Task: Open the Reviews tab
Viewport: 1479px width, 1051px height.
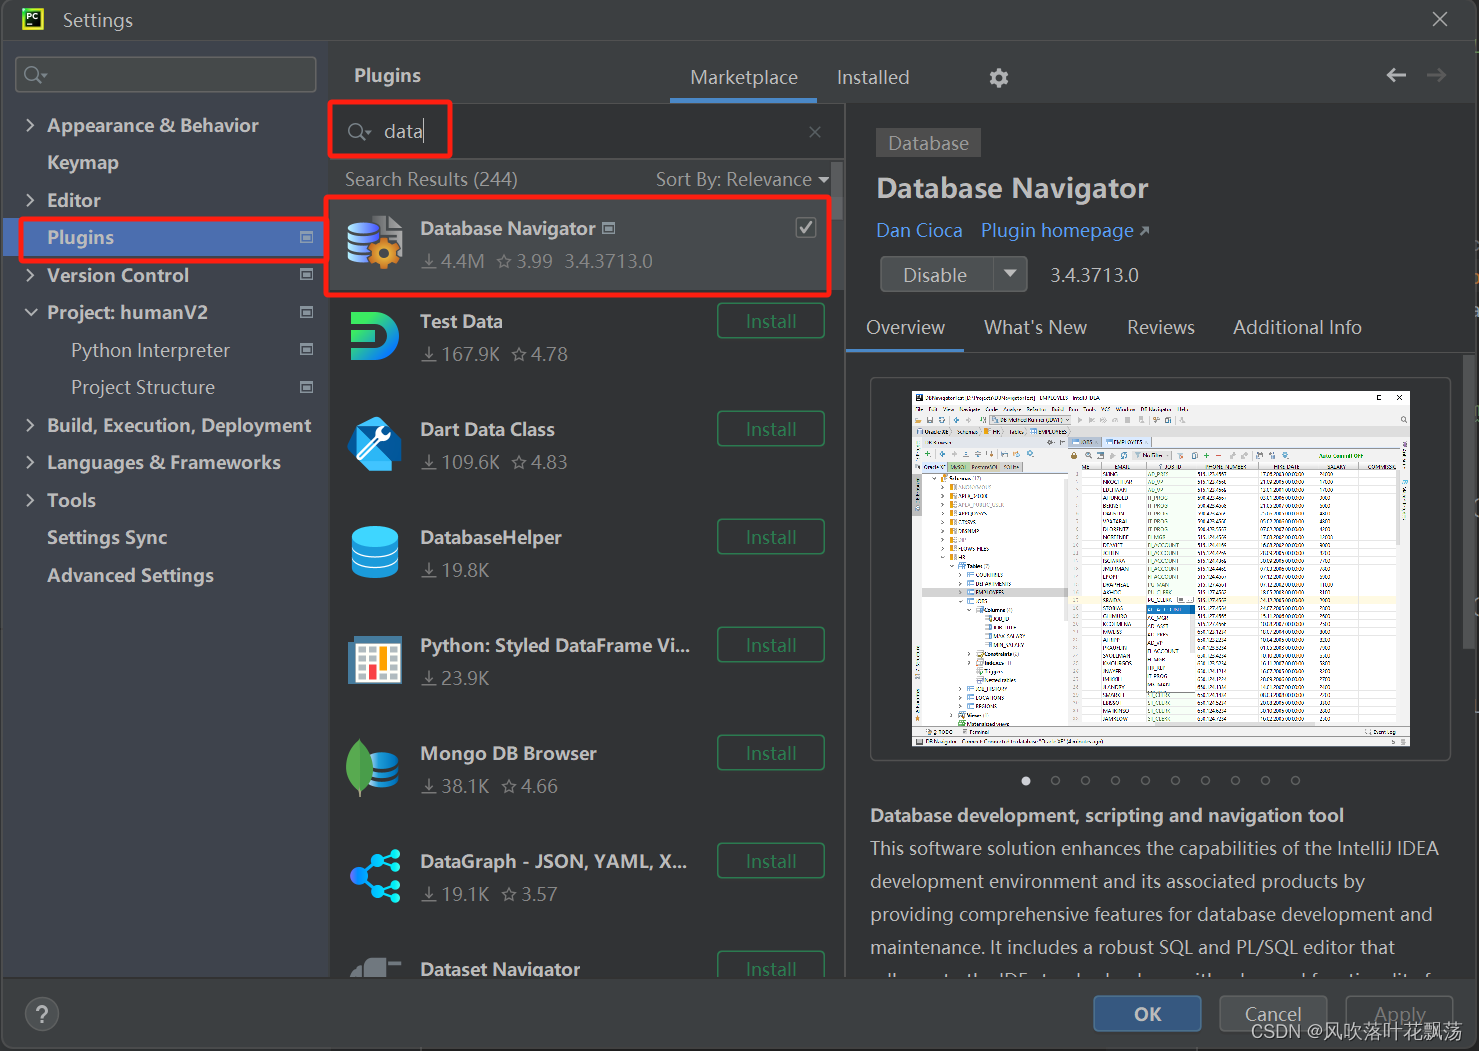Action: pos(1160,327)
